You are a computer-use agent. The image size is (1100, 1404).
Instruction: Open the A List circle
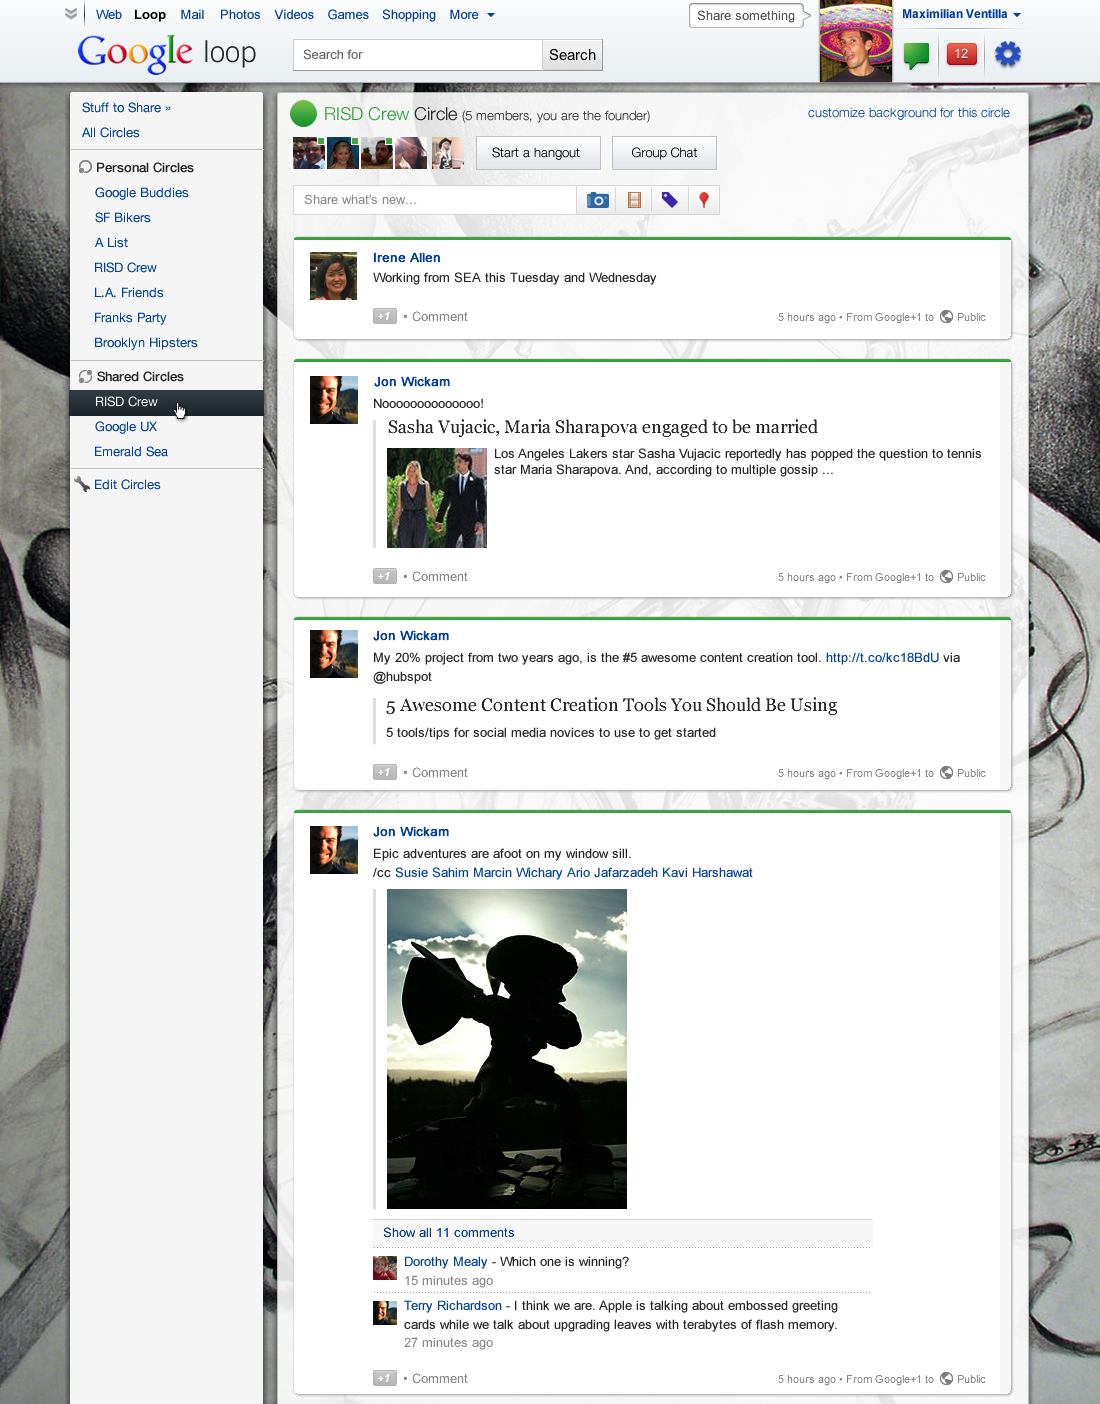coord(111,243)
